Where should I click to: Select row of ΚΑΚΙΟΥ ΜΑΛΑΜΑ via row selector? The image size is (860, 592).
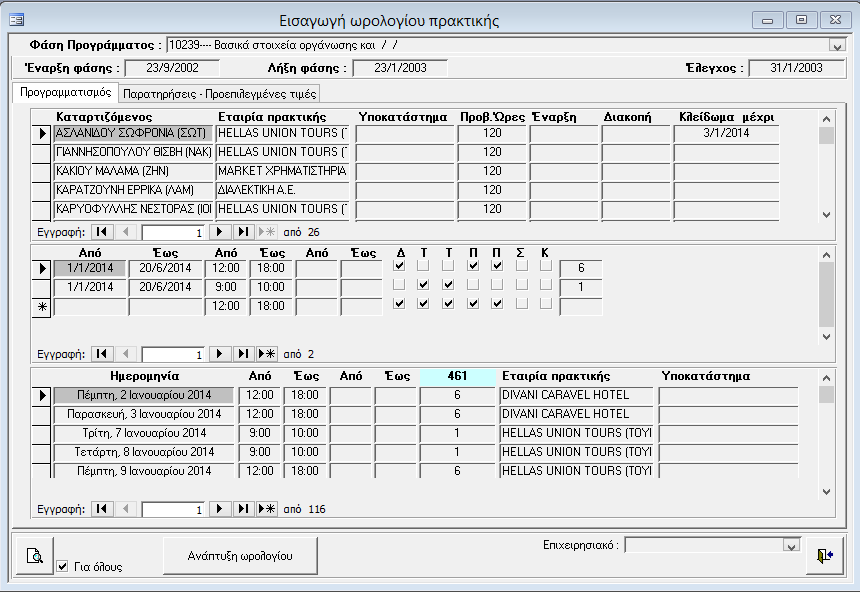[x=42, y=172]
